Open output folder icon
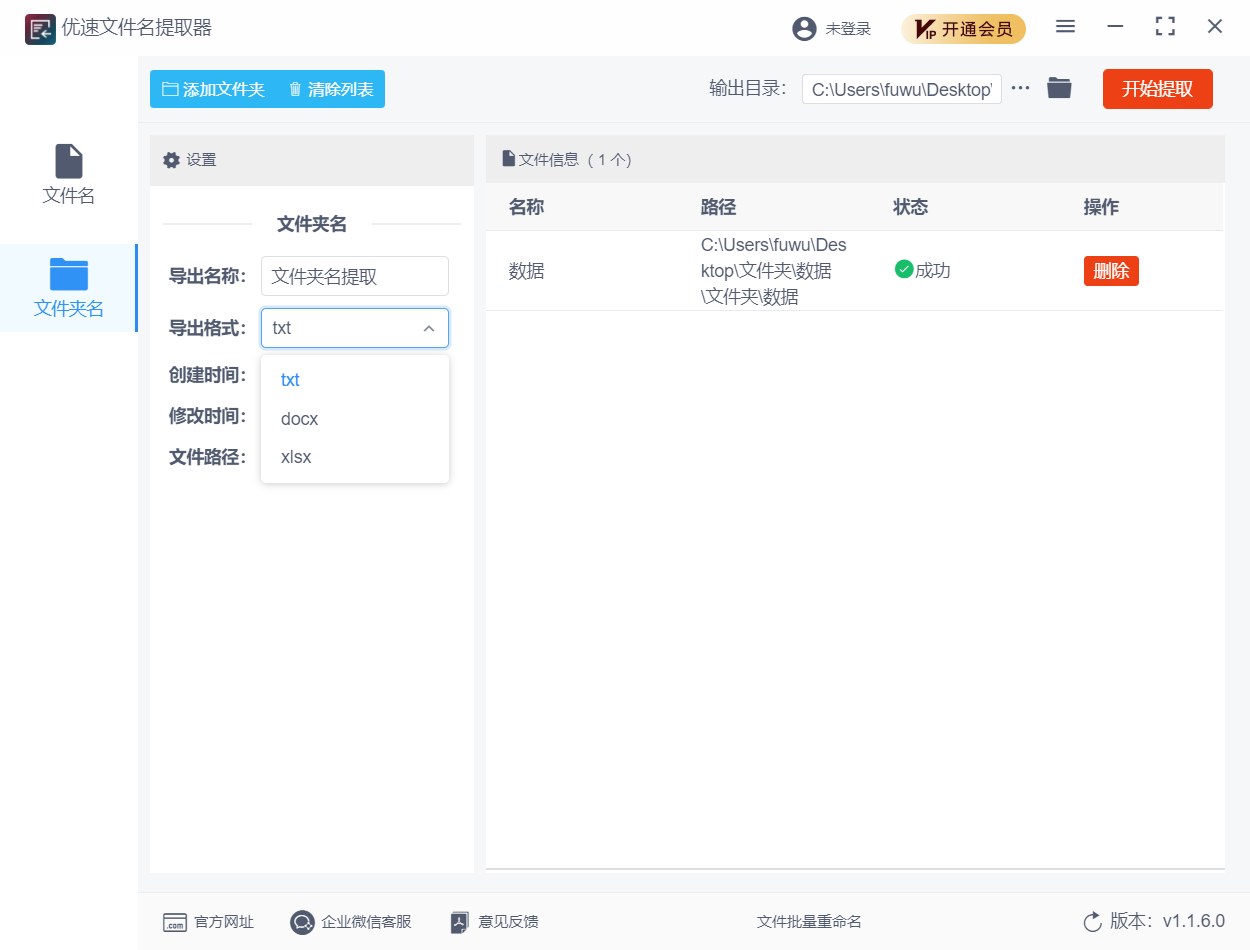The image size is (1250, 950). click(x=1059, y=88)
